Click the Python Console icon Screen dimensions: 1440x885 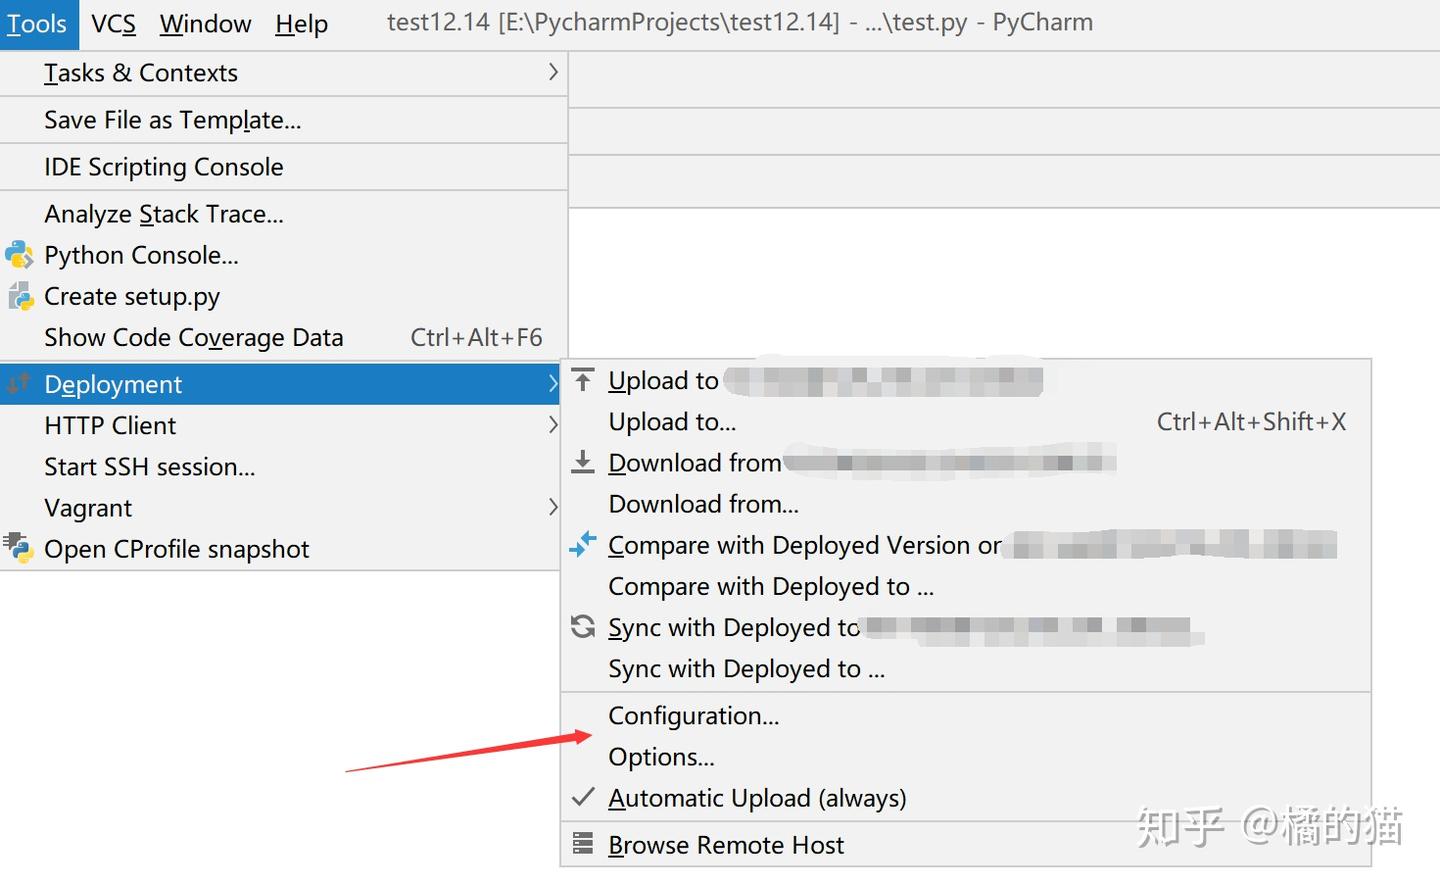[19, 255]
